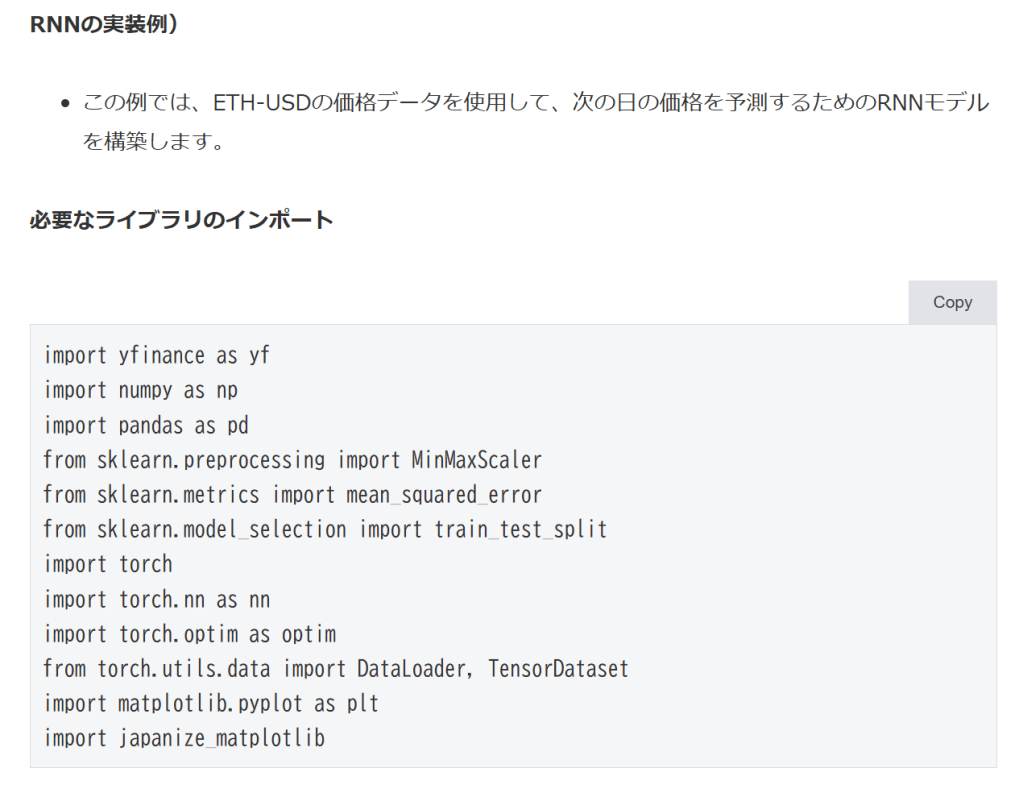
Task: Click "TensorDataset" in the code block
Action: click(558, 668)
